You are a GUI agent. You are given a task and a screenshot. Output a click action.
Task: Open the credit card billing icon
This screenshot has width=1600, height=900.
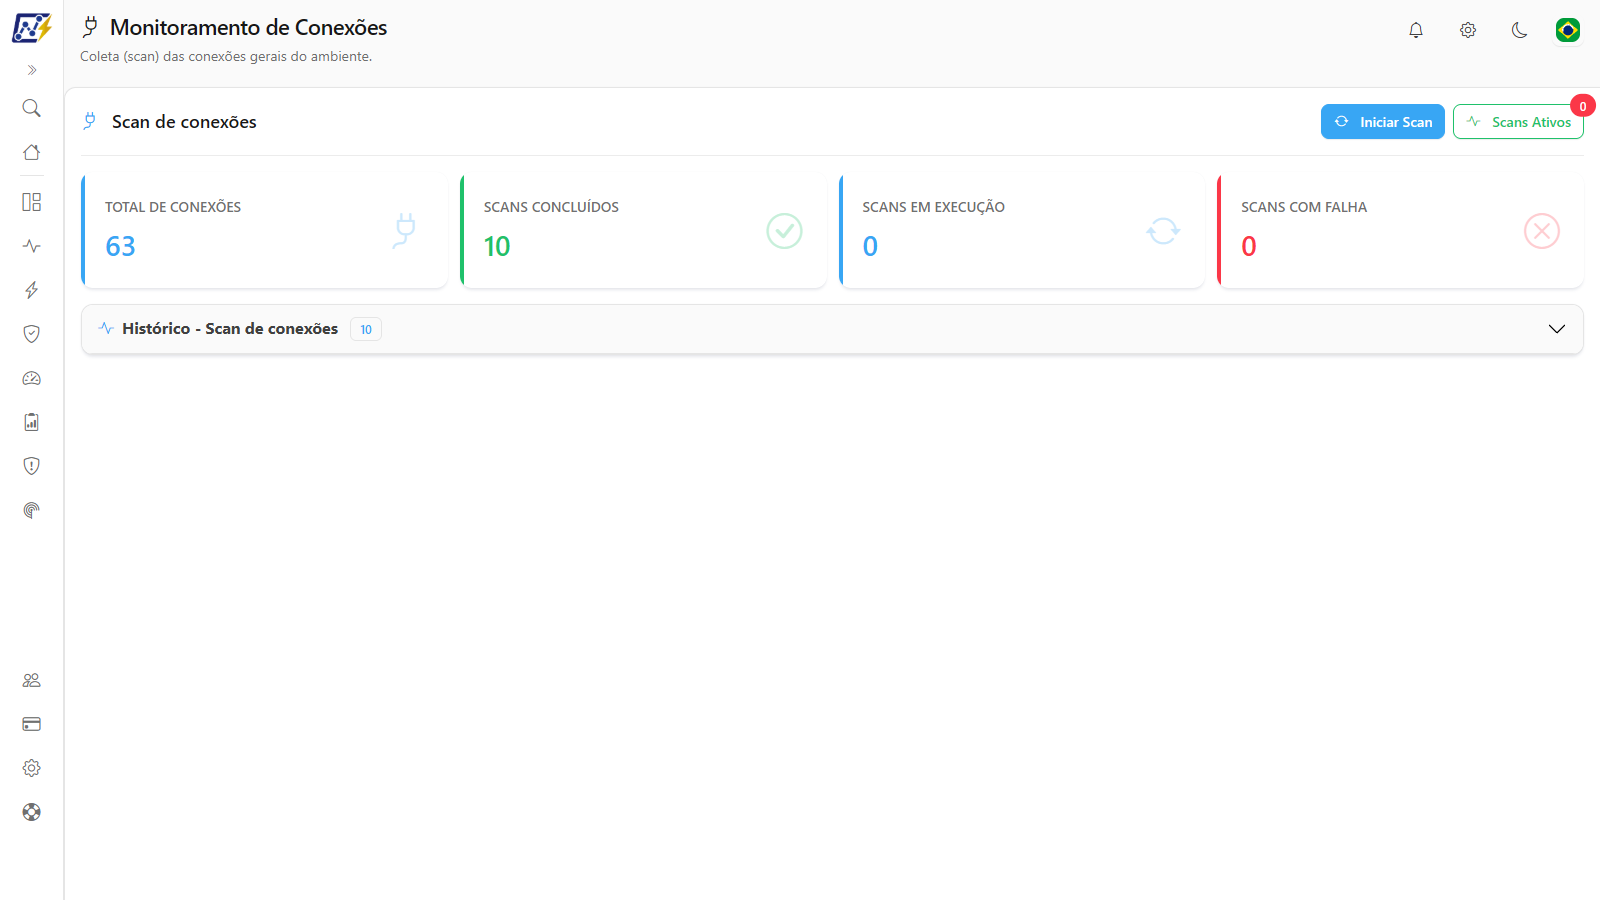coord(32,724)
